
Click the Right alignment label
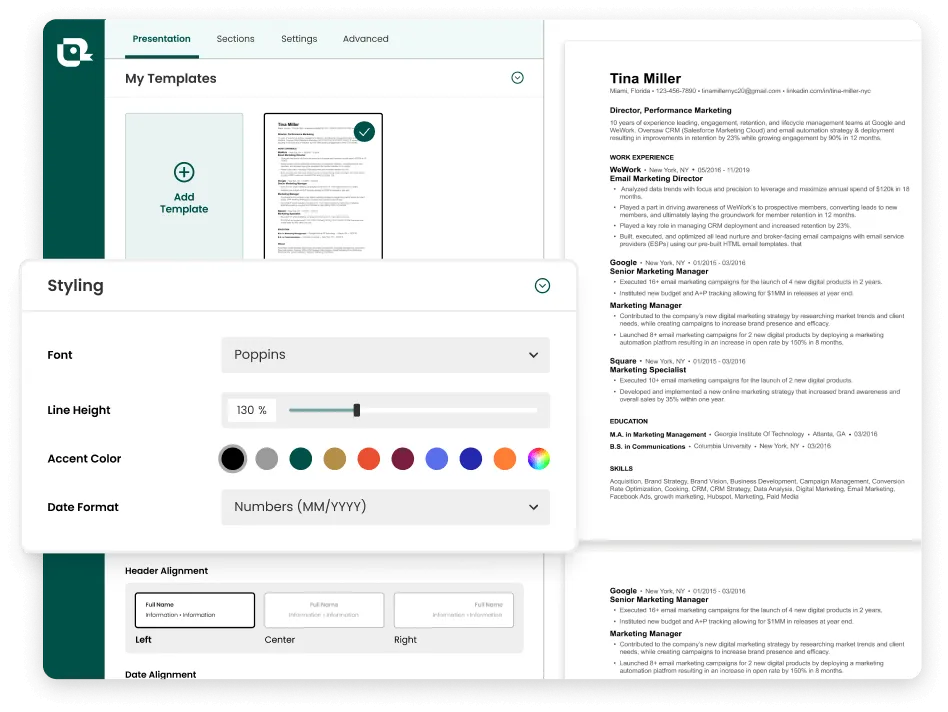click(405, 639)
